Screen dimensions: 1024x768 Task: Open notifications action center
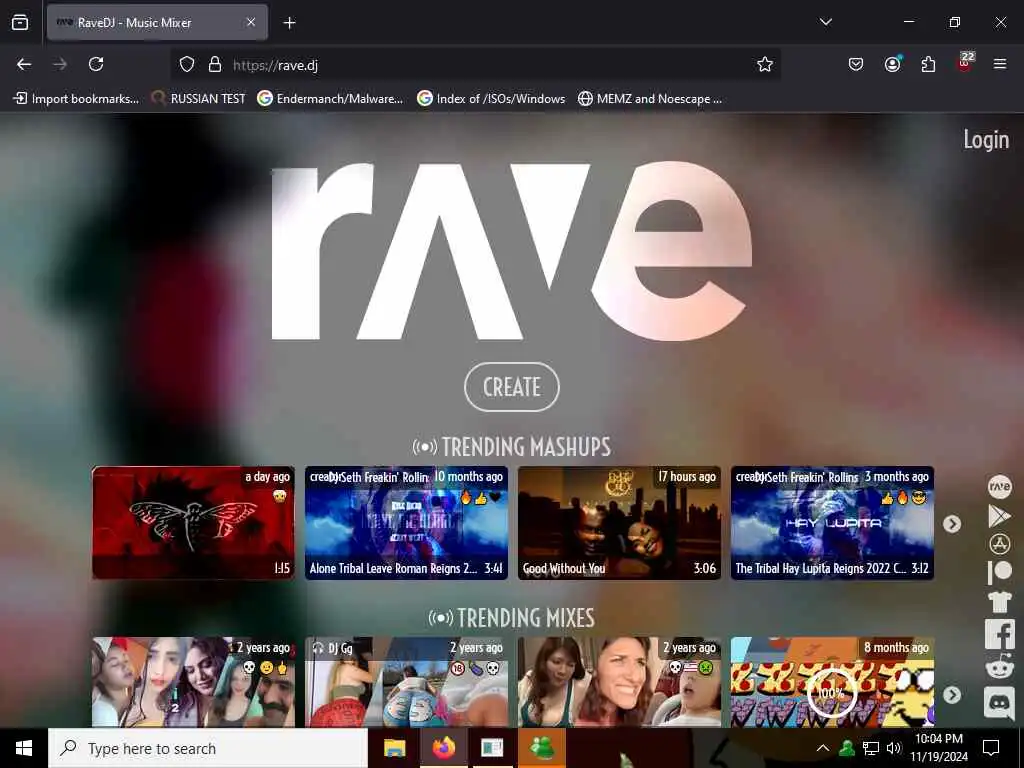[x=991, y=748]
